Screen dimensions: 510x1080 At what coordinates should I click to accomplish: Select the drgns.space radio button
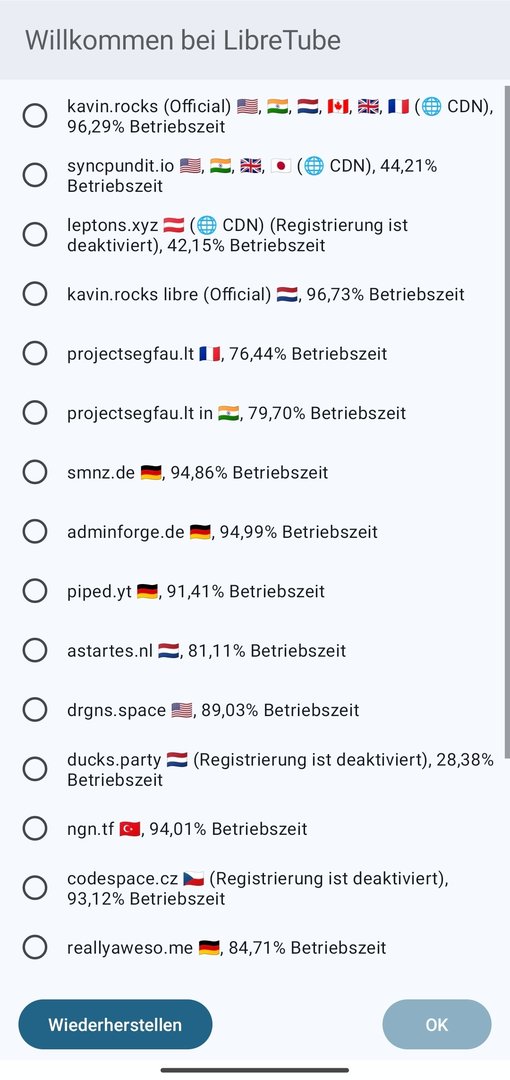(x=34, y=709)
